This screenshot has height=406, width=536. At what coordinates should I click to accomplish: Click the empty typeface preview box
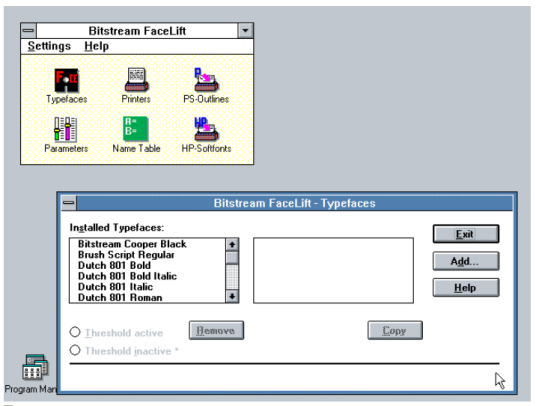(333, 270)
